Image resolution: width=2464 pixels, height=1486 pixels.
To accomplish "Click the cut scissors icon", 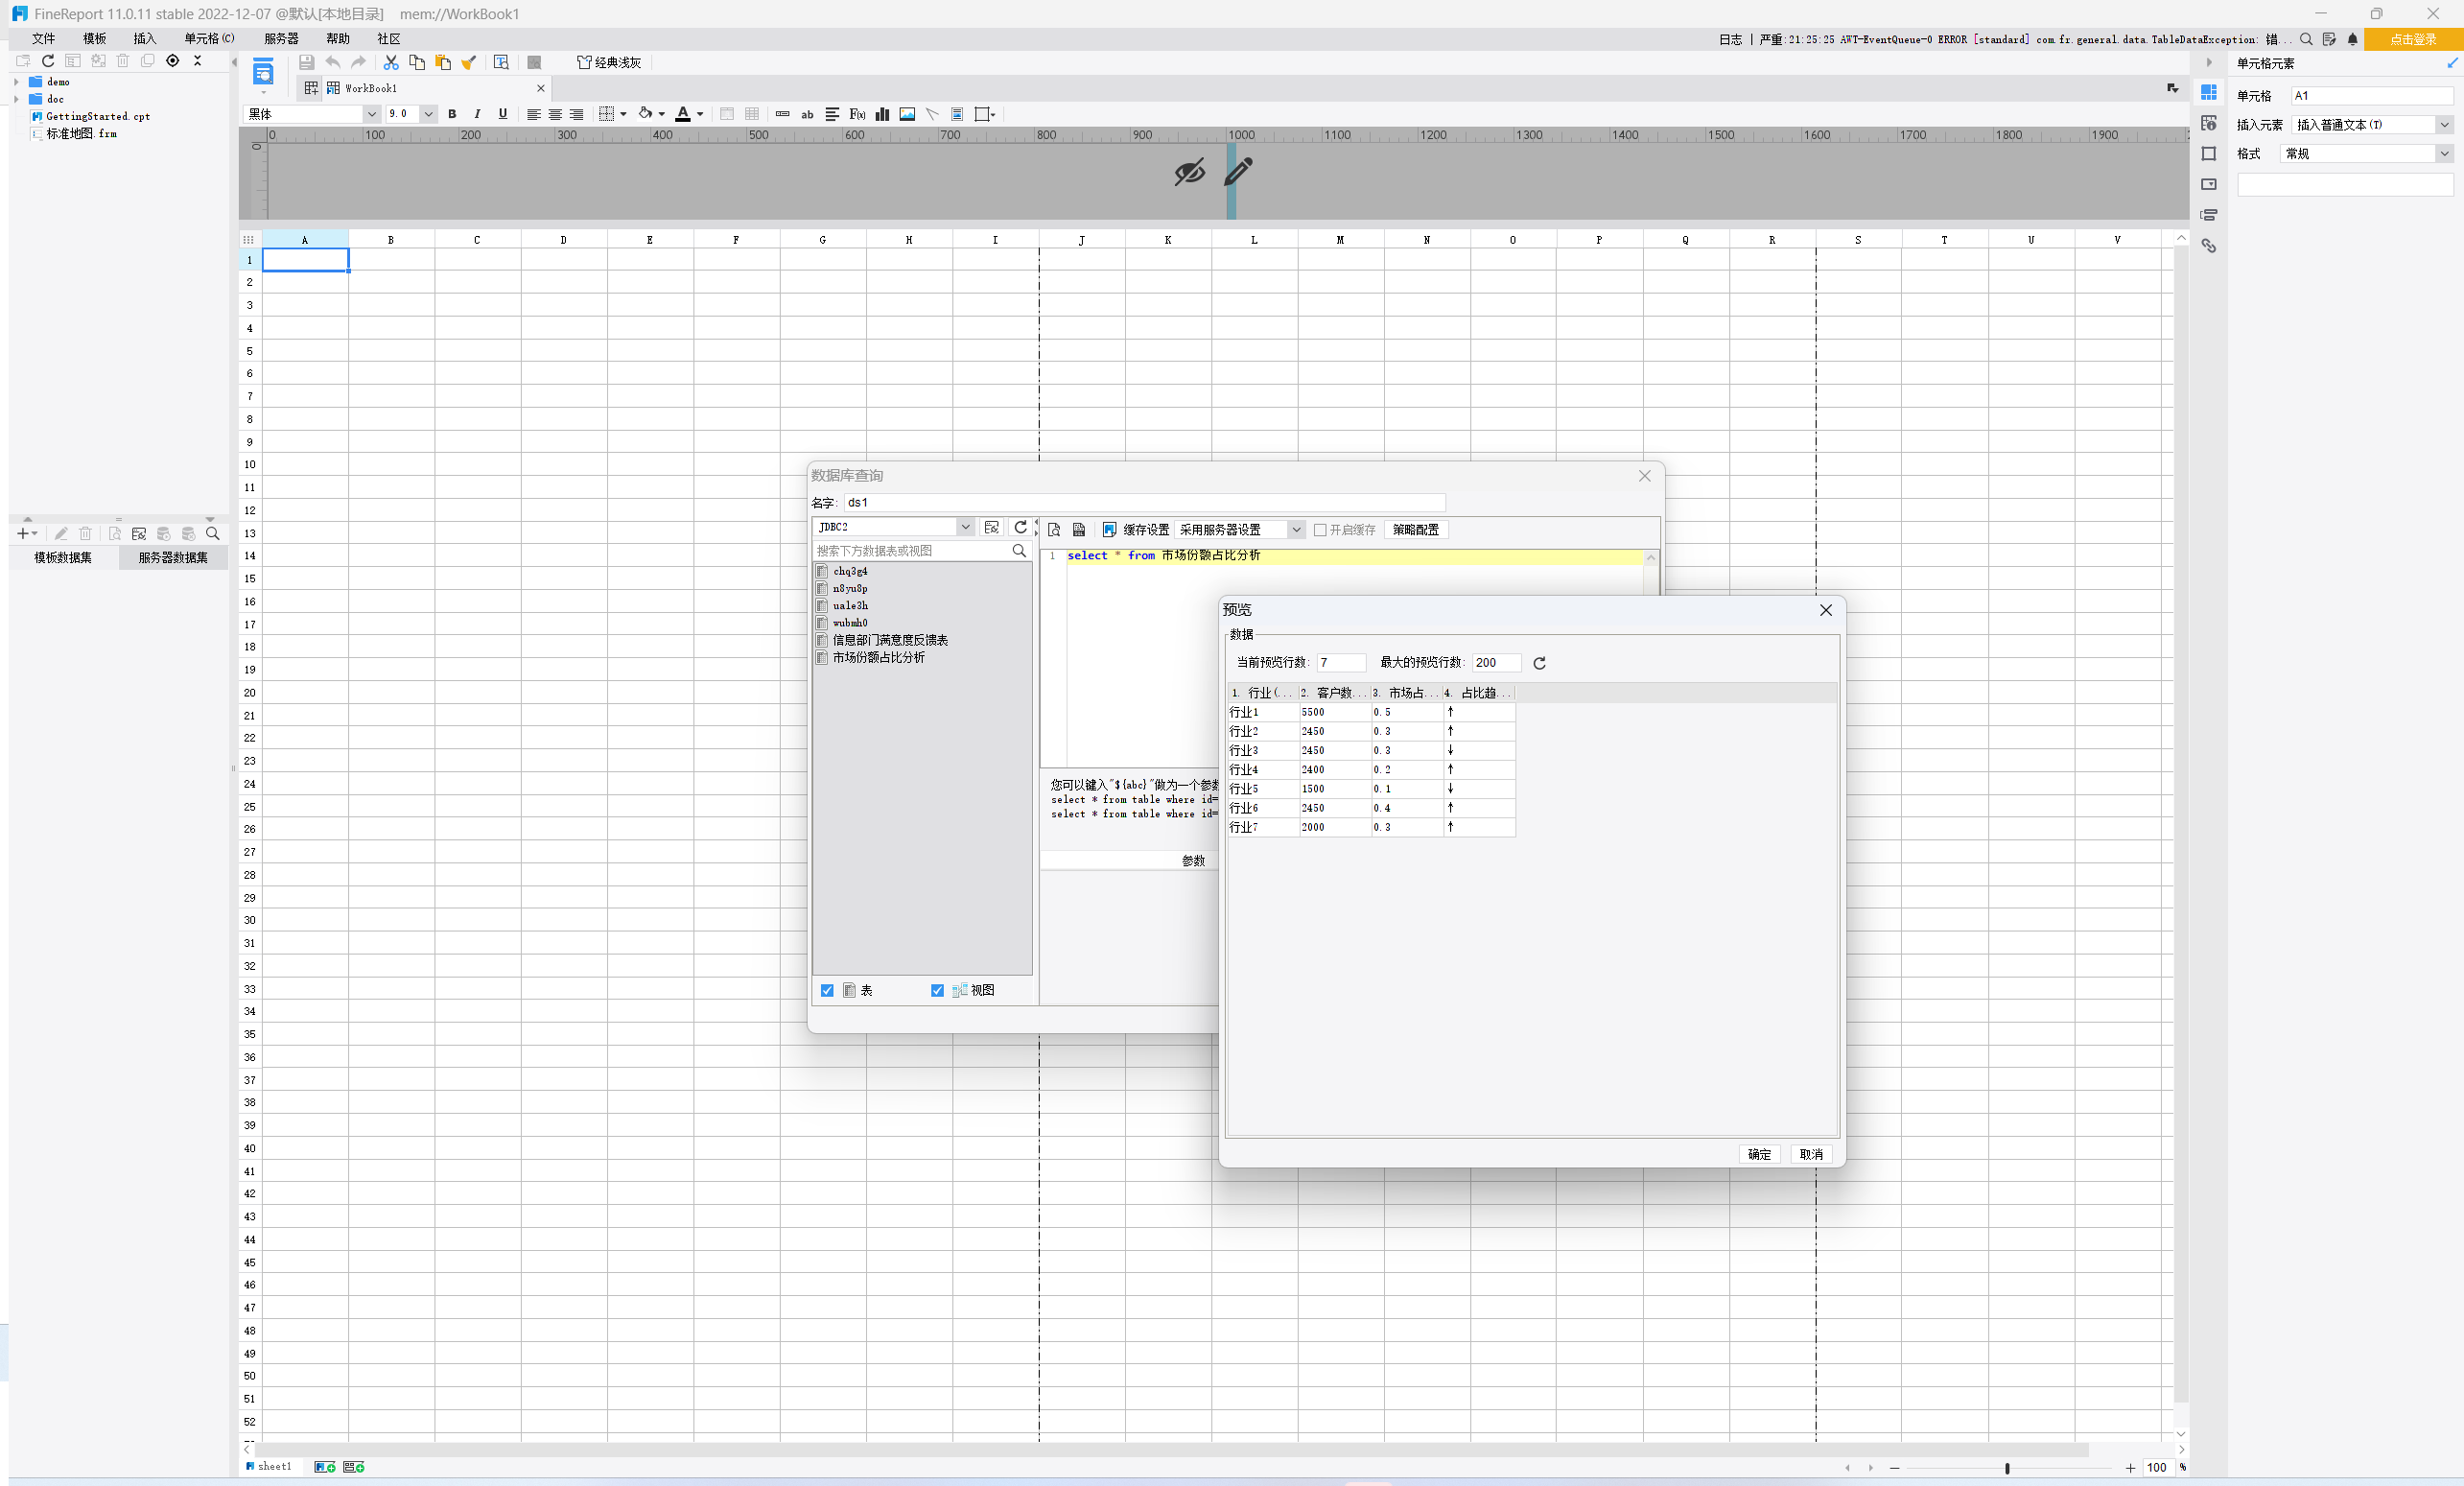I will coord(391,62).
